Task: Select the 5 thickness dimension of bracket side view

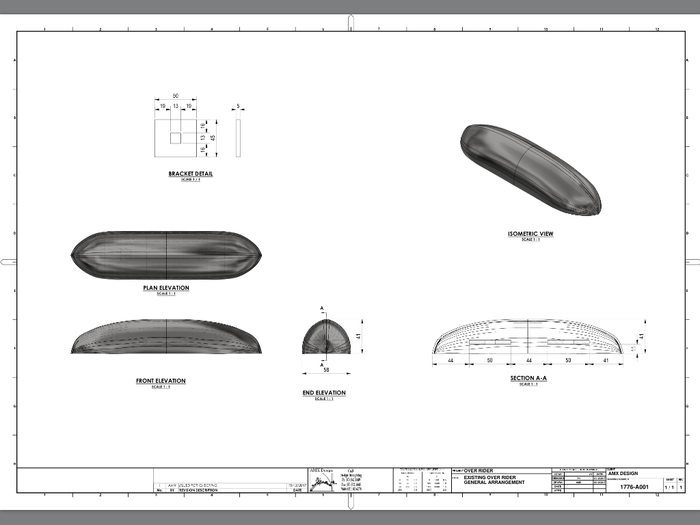Action: pyautogui.click(x=239, y=104)
